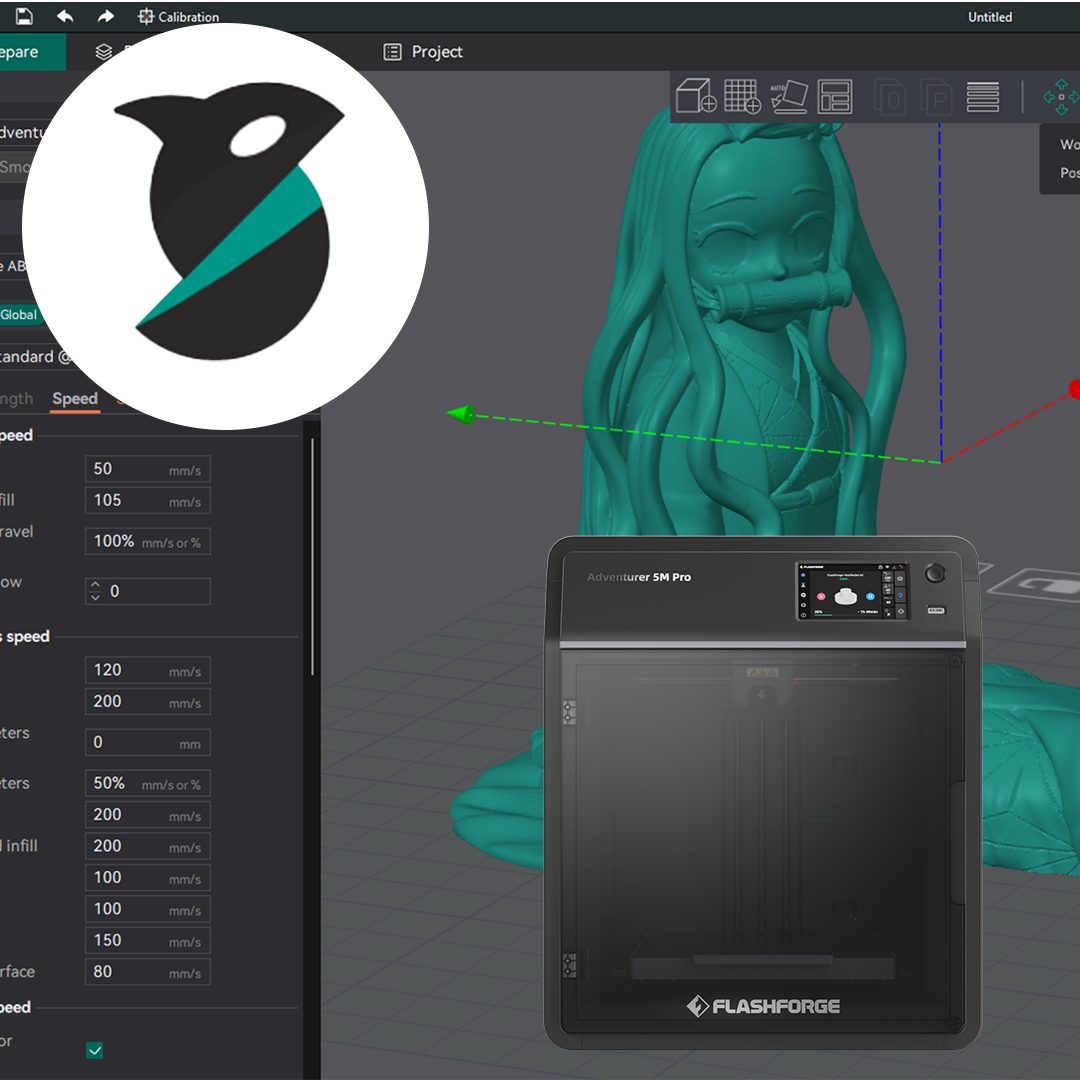Viewport: 1080px width, 1080px height.
Task: Click the 200 field directly below 120
Action: click(x=147, y=702)
